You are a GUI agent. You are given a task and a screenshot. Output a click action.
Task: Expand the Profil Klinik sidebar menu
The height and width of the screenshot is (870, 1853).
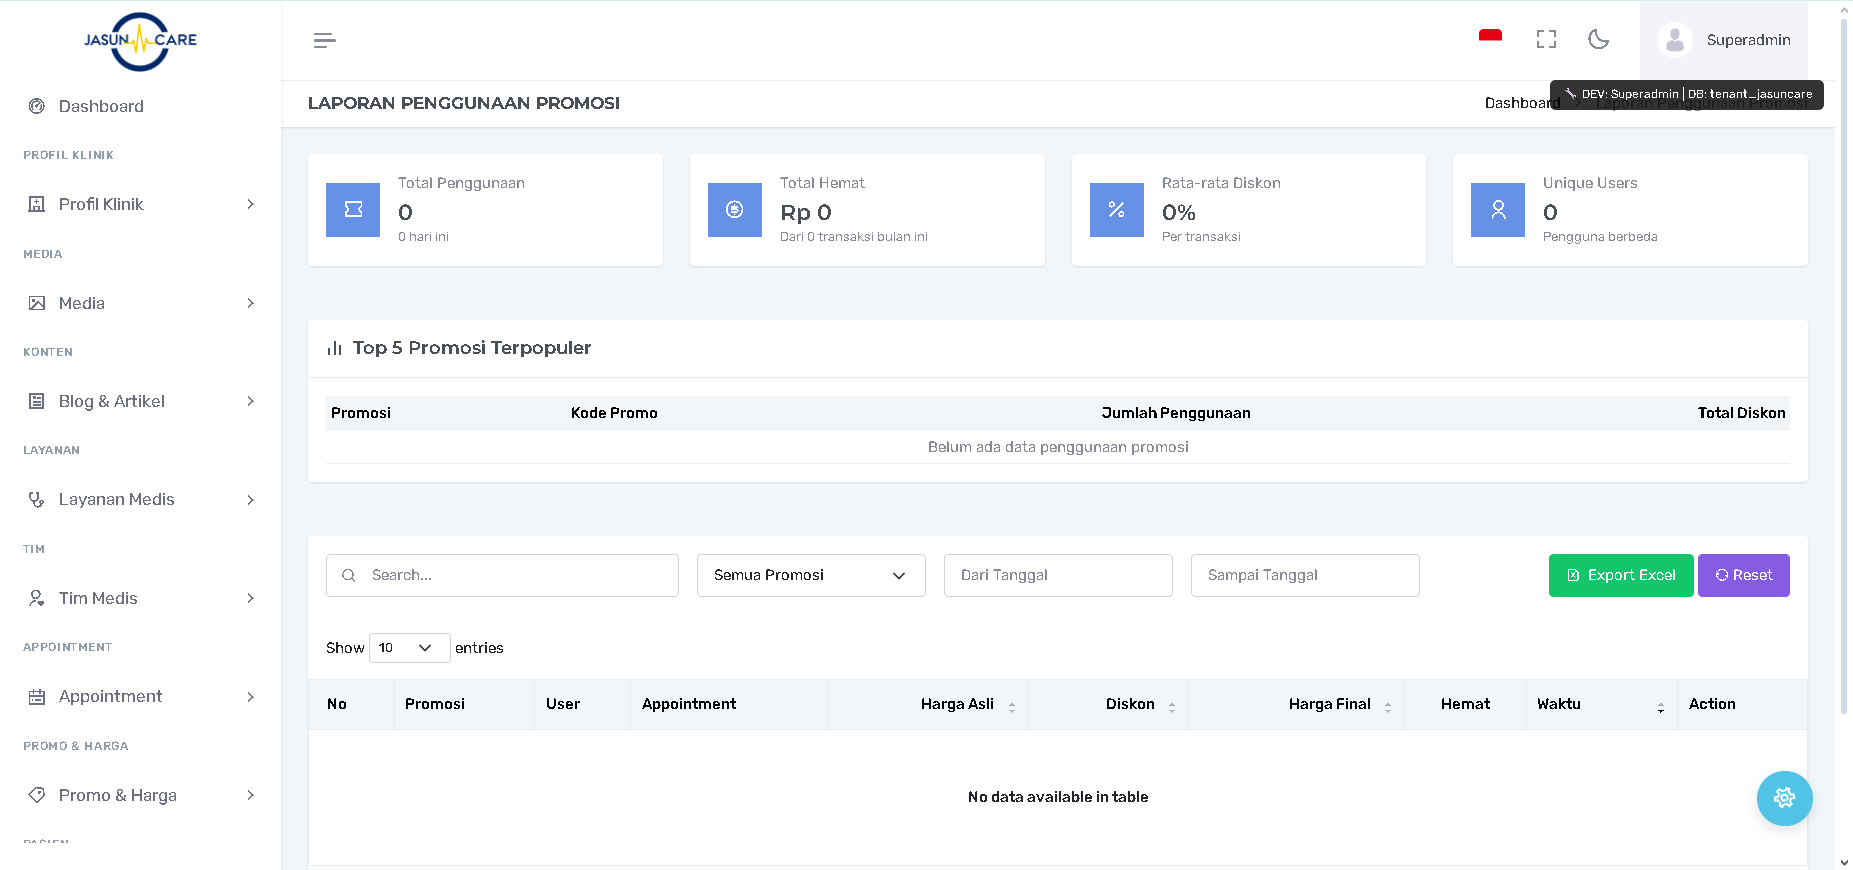(140, 204)
